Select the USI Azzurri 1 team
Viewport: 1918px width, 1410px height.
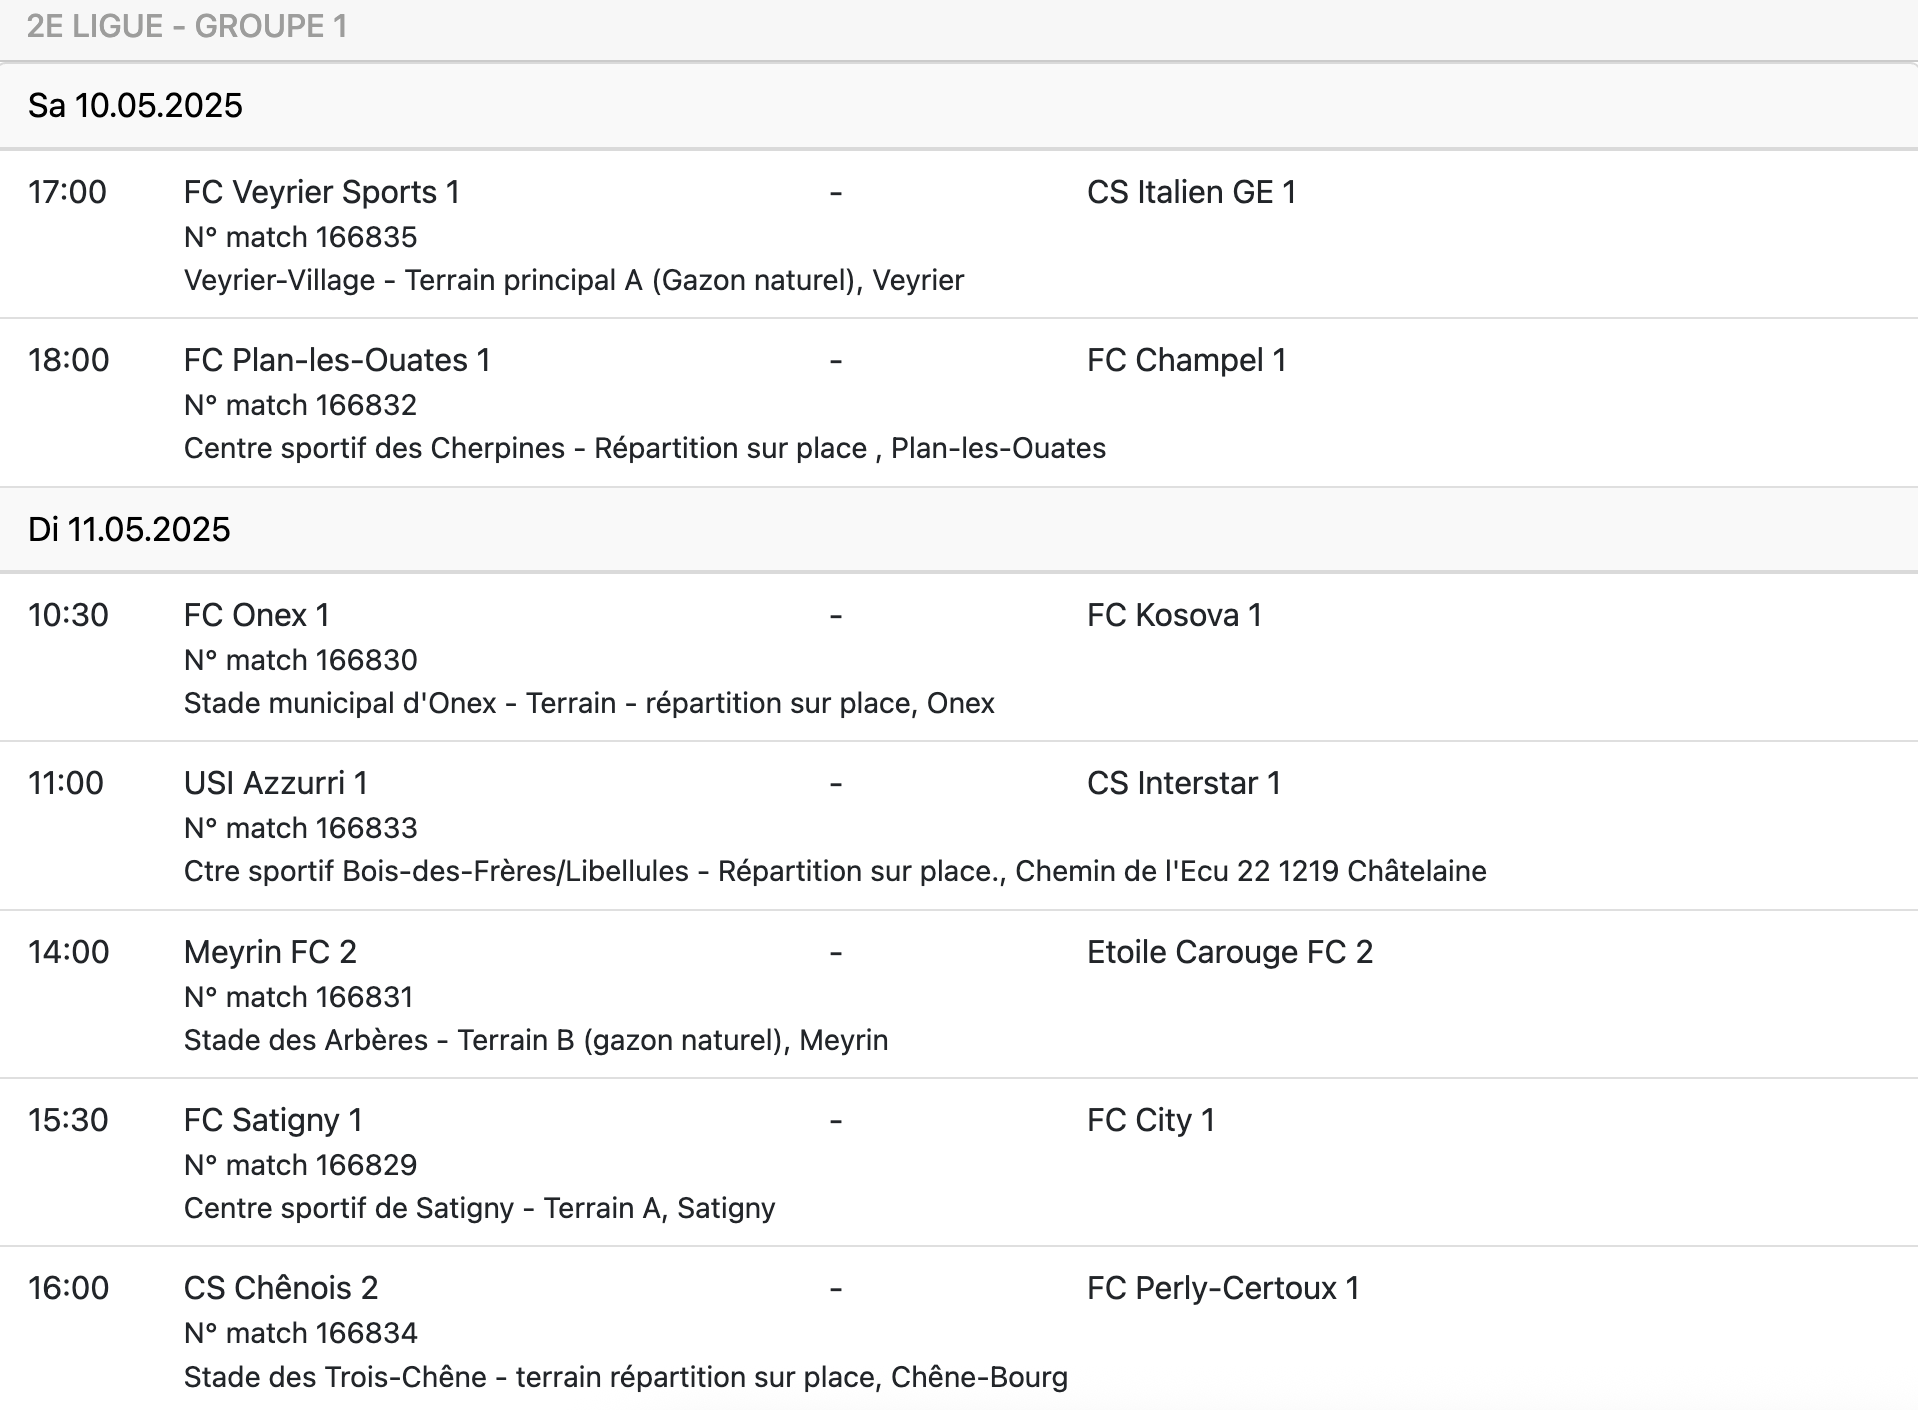pos(275,783)
